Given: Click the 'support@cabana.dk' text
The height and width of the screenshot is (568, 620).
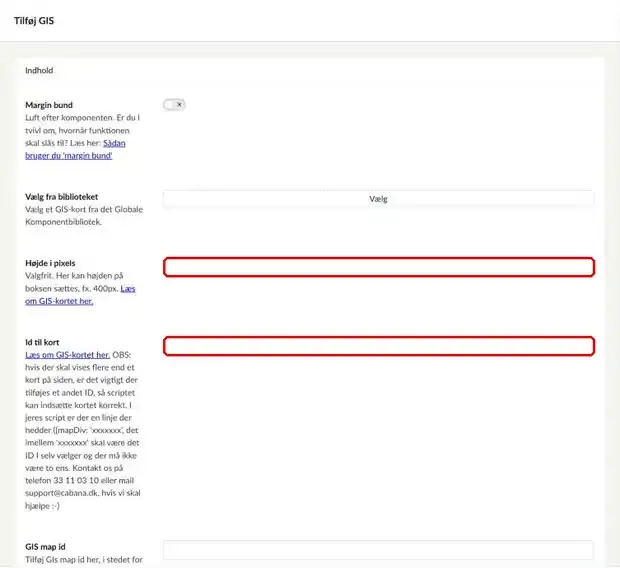Looking at the screenshot, I should (62, 493).
